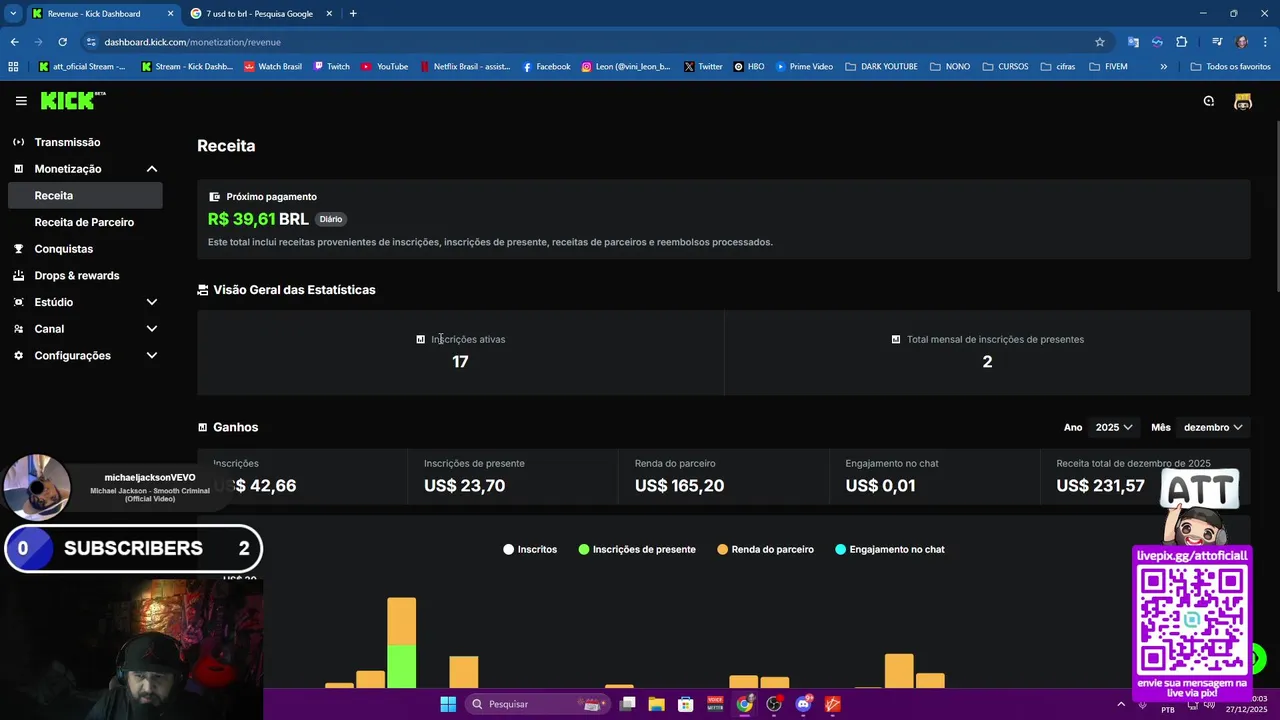The width and height of the screenshot is (1280, 720).
Task: Open the YouTube bookmark
Action: (x=385, y=67)
